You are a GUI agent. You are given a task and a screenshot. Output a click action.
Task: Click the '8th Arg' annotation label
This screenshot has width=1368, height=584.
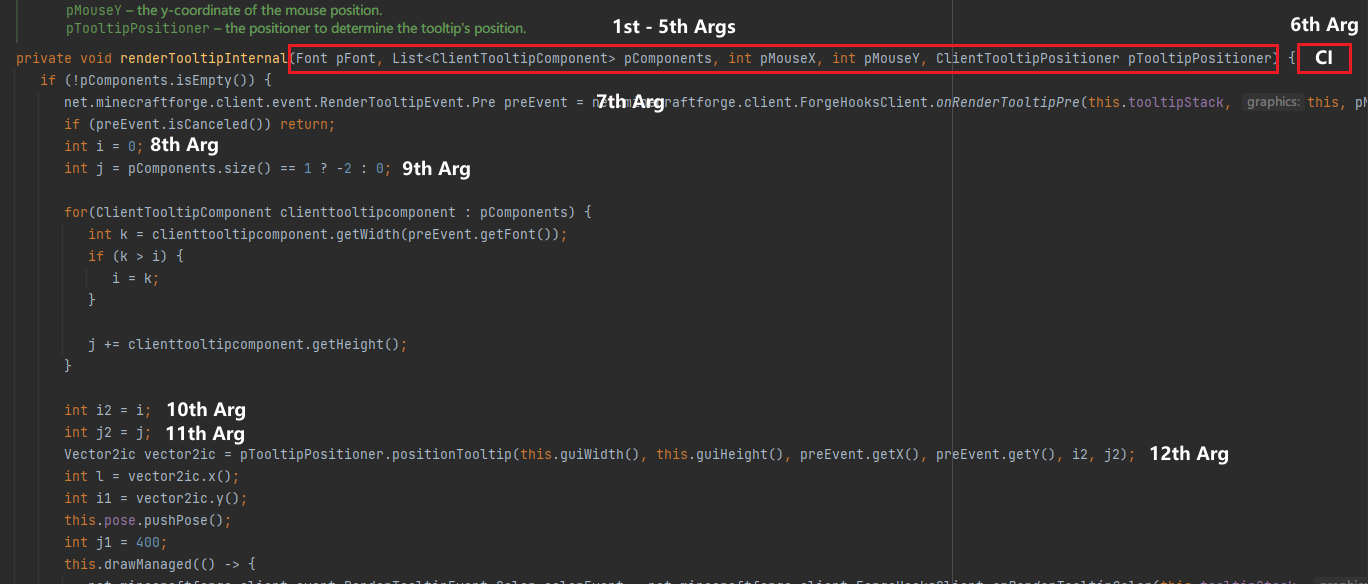[x=183, y=144]
